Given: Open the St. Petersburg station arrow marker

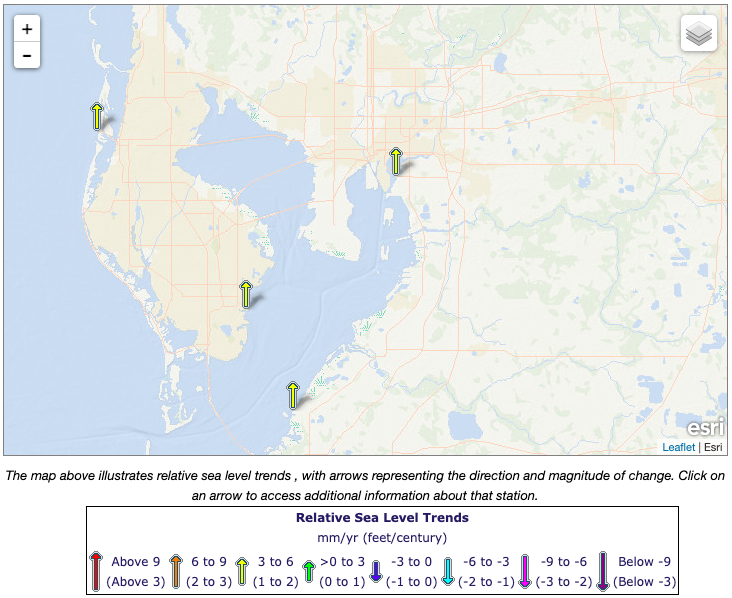Looking at the screenshot, I should tap(246, 294).
